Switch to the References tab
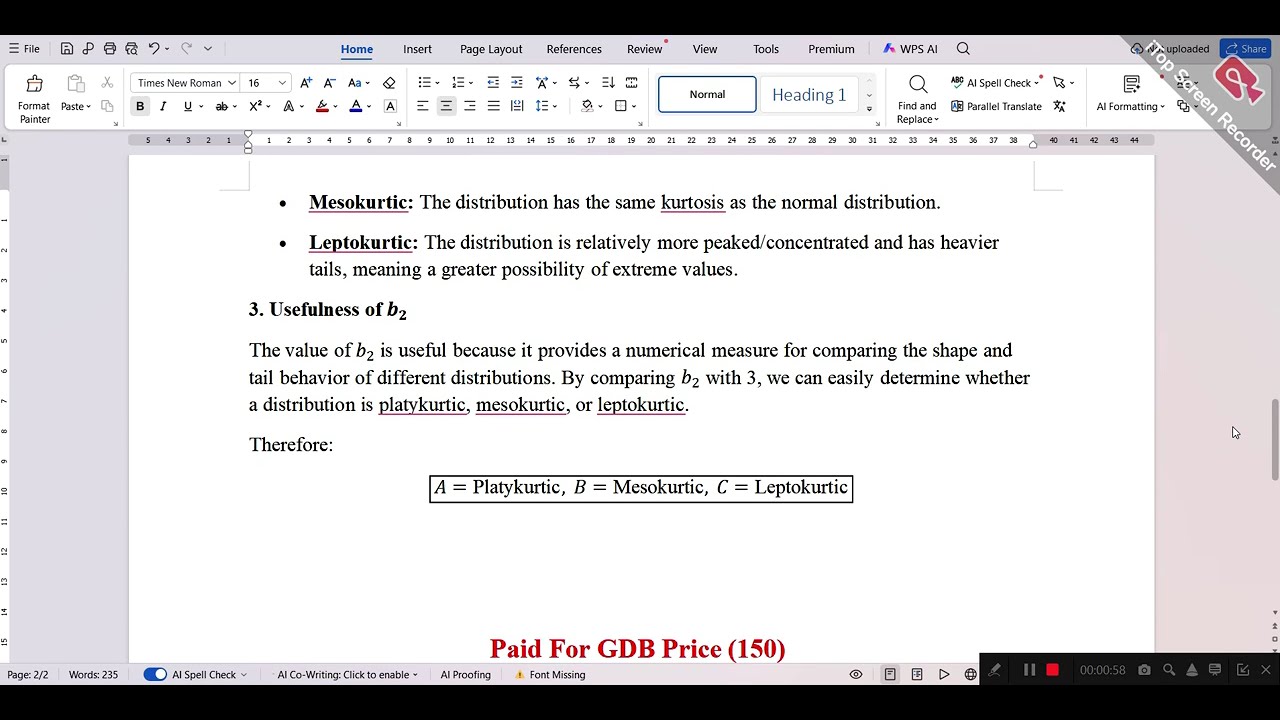1280x720 pixels. click(x=574, y=49)
